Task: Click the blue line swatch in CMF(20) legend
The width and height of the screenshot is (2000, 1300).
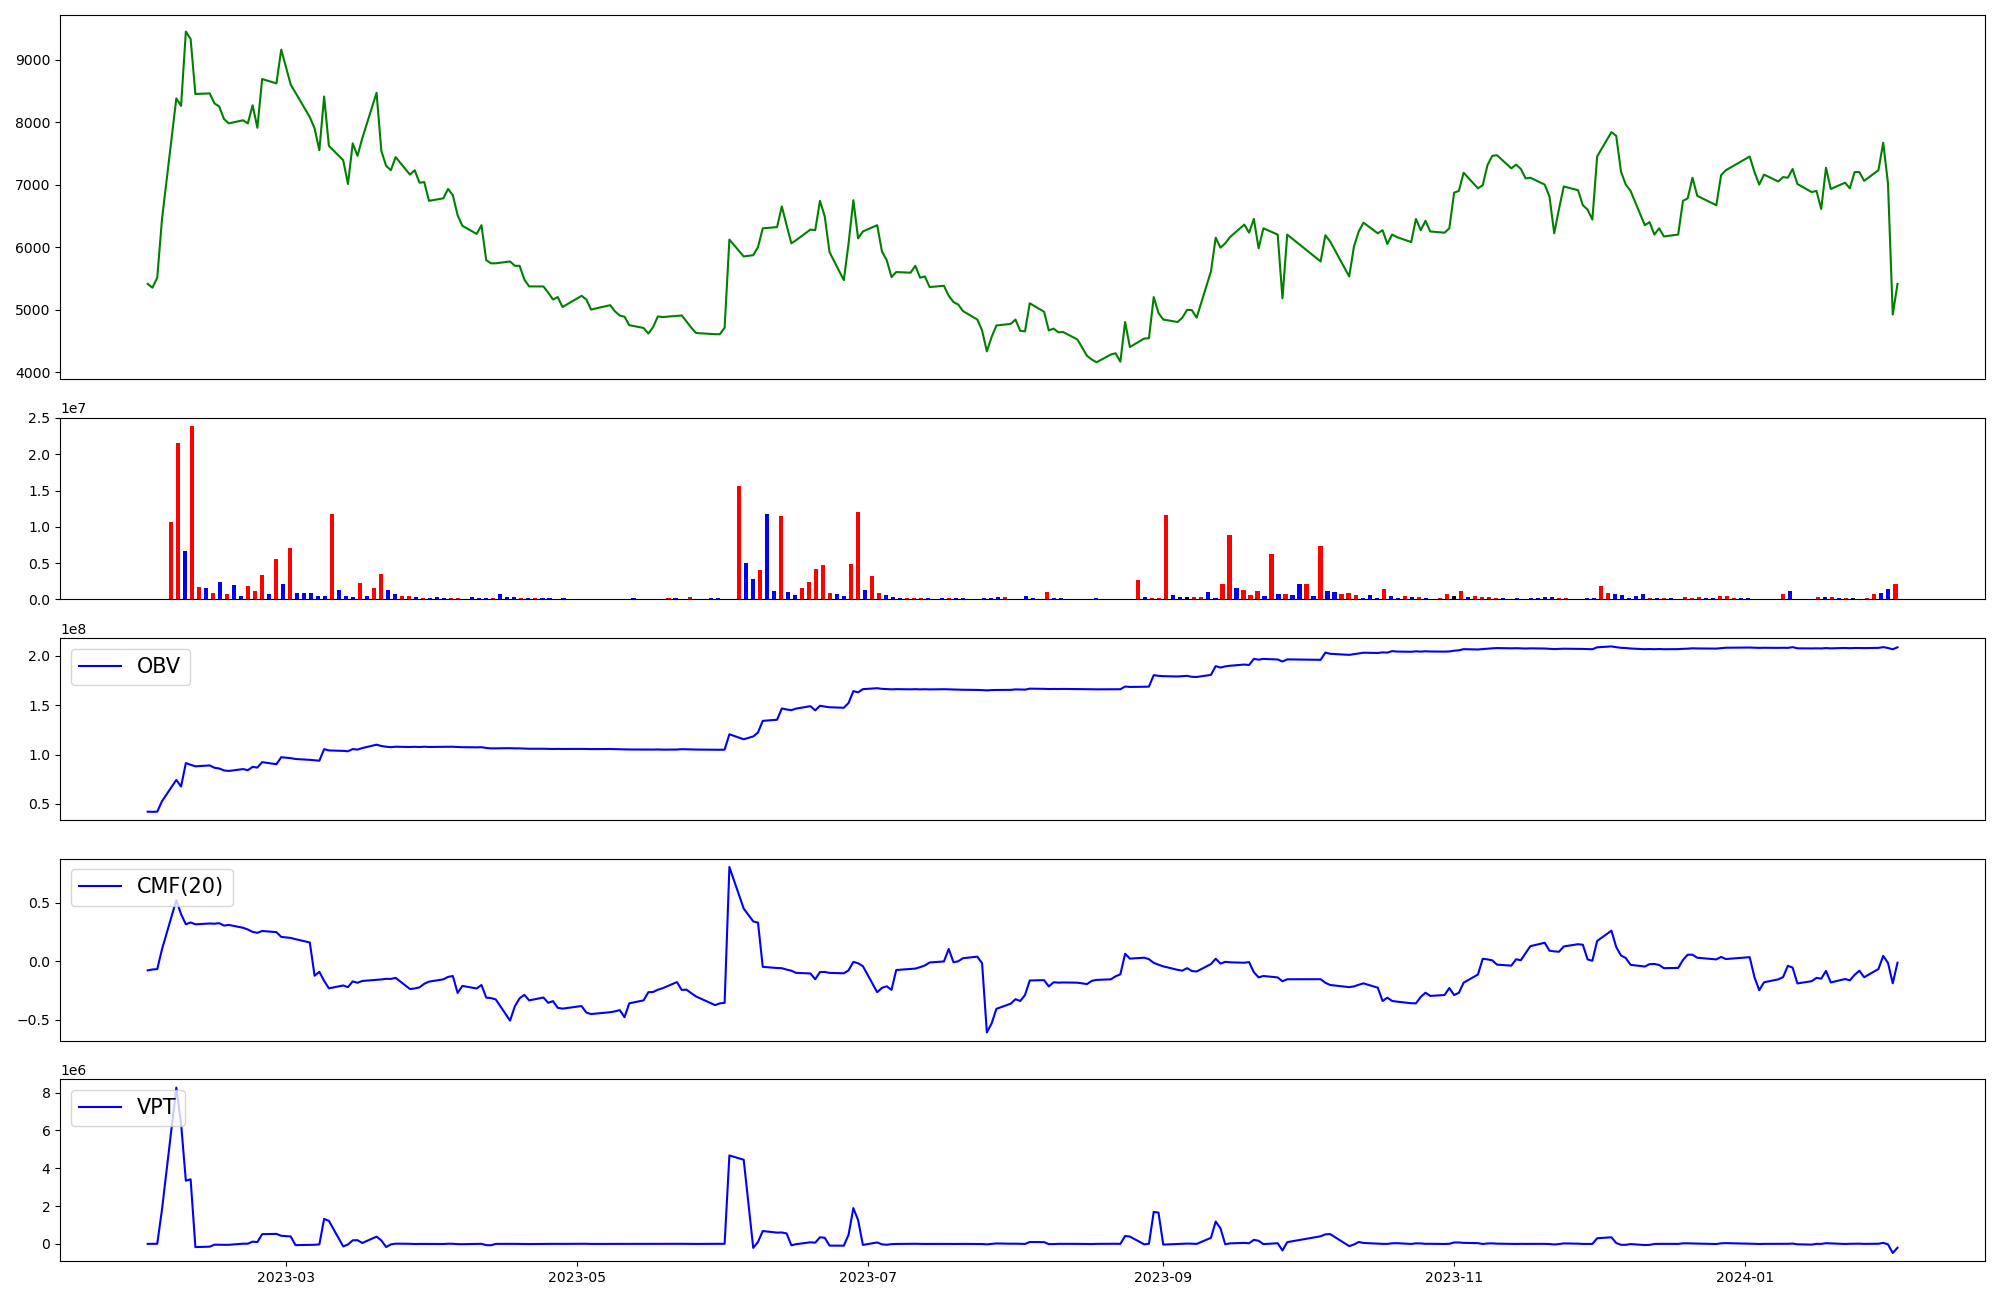Action: click(100, 887)
